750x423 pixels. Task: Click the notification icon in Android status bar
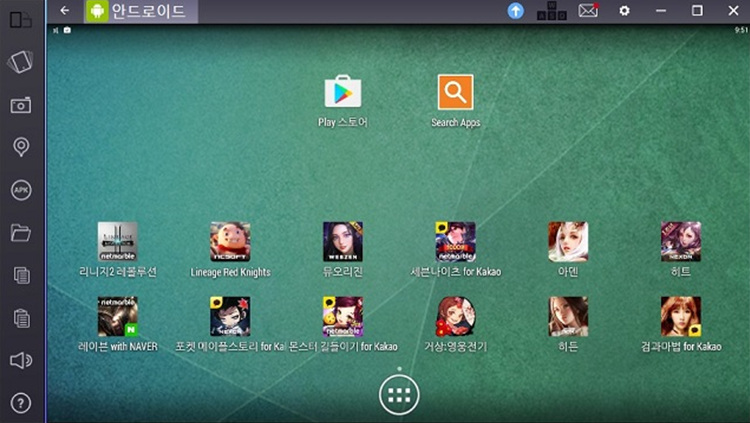click(67, 30)
